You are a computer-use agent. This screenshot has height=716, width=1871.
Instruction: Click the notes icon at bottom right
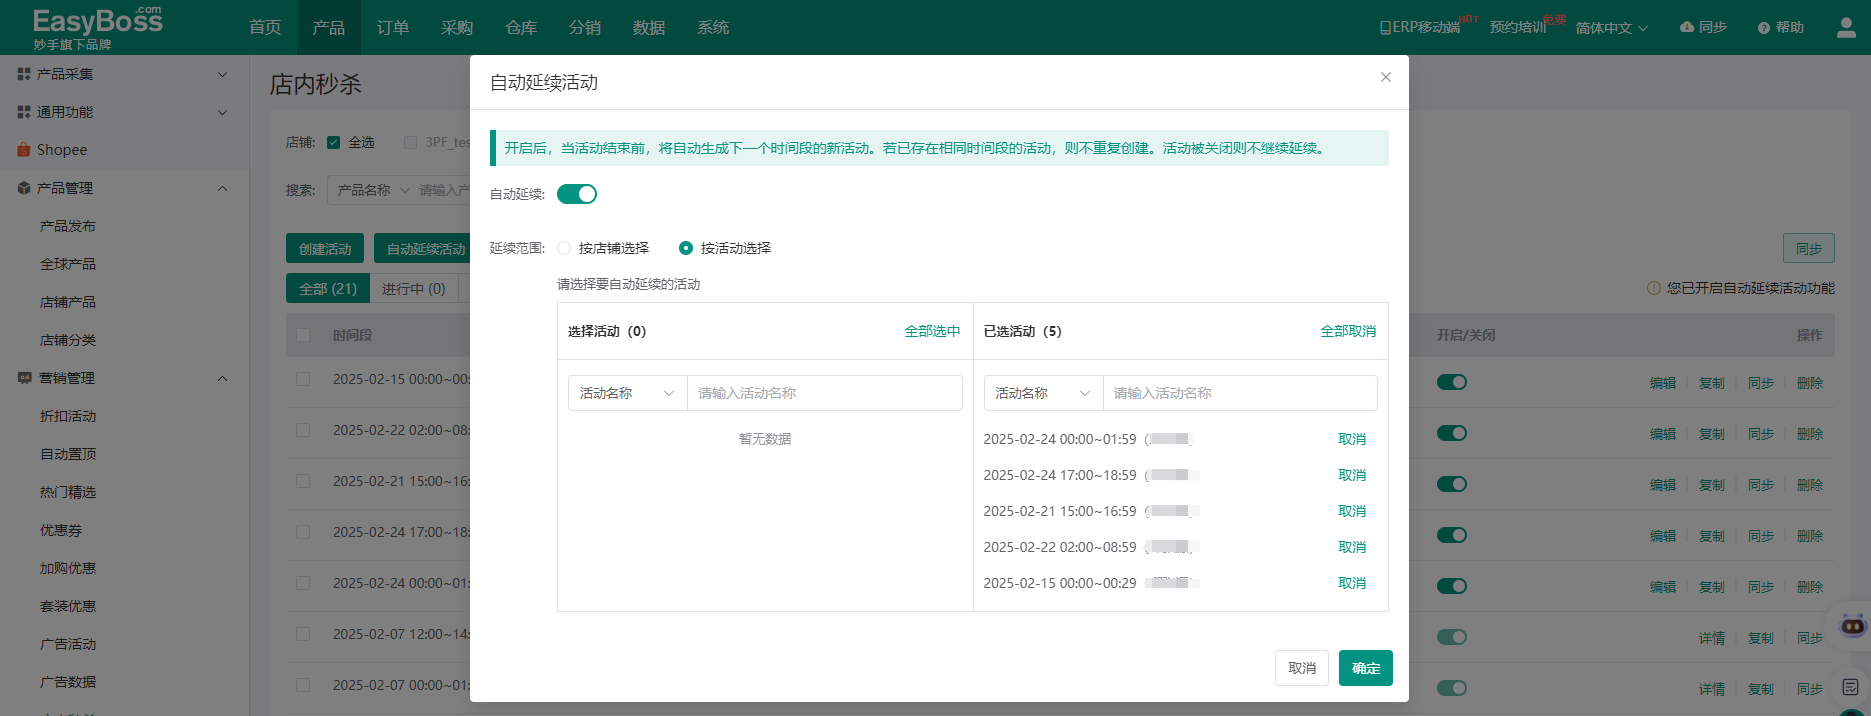(x=1850, y=687)
